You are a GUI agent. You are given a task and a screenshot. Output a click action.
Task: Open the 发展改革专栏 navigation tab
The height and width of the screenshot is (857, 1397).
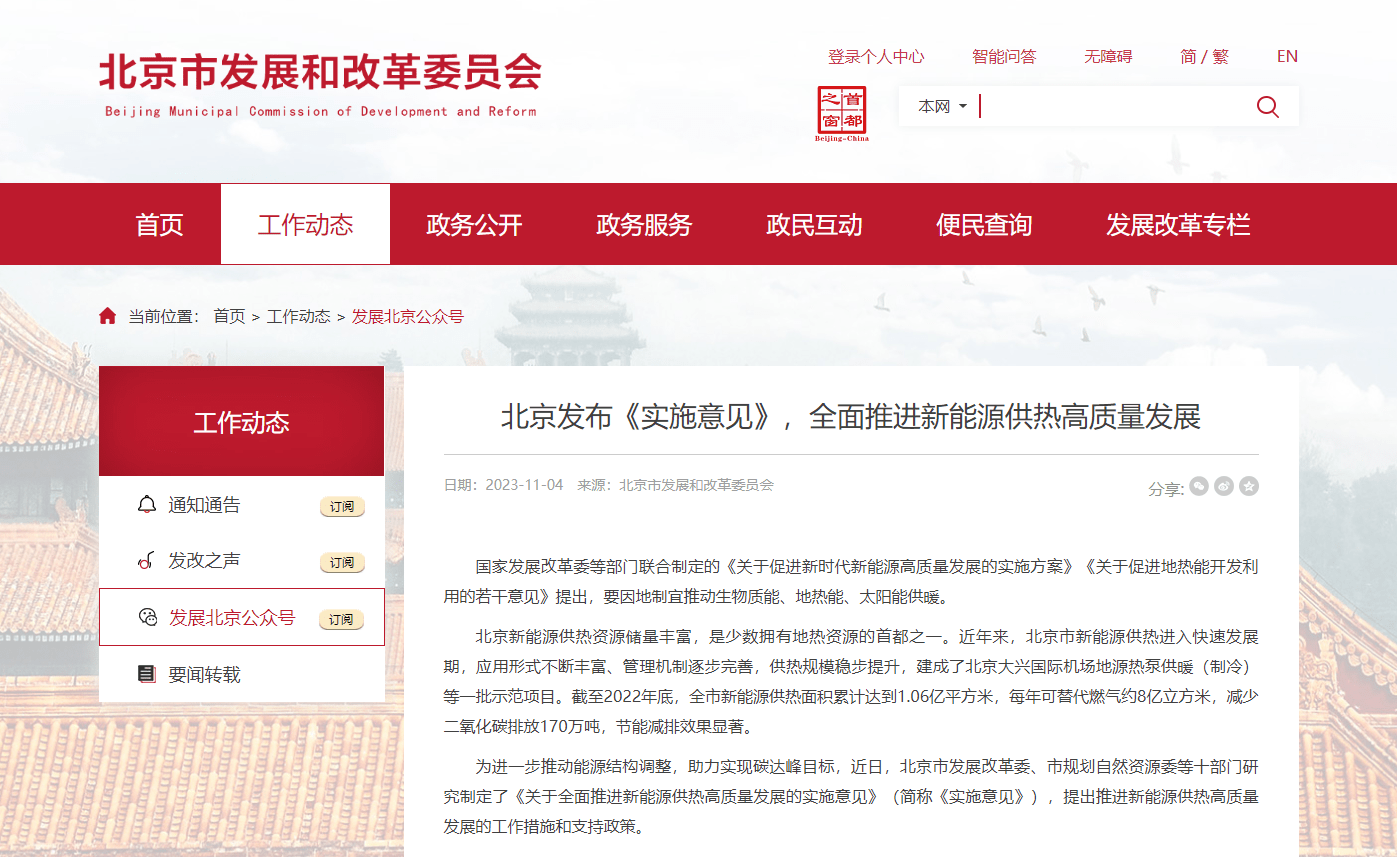pos(1178,224)
